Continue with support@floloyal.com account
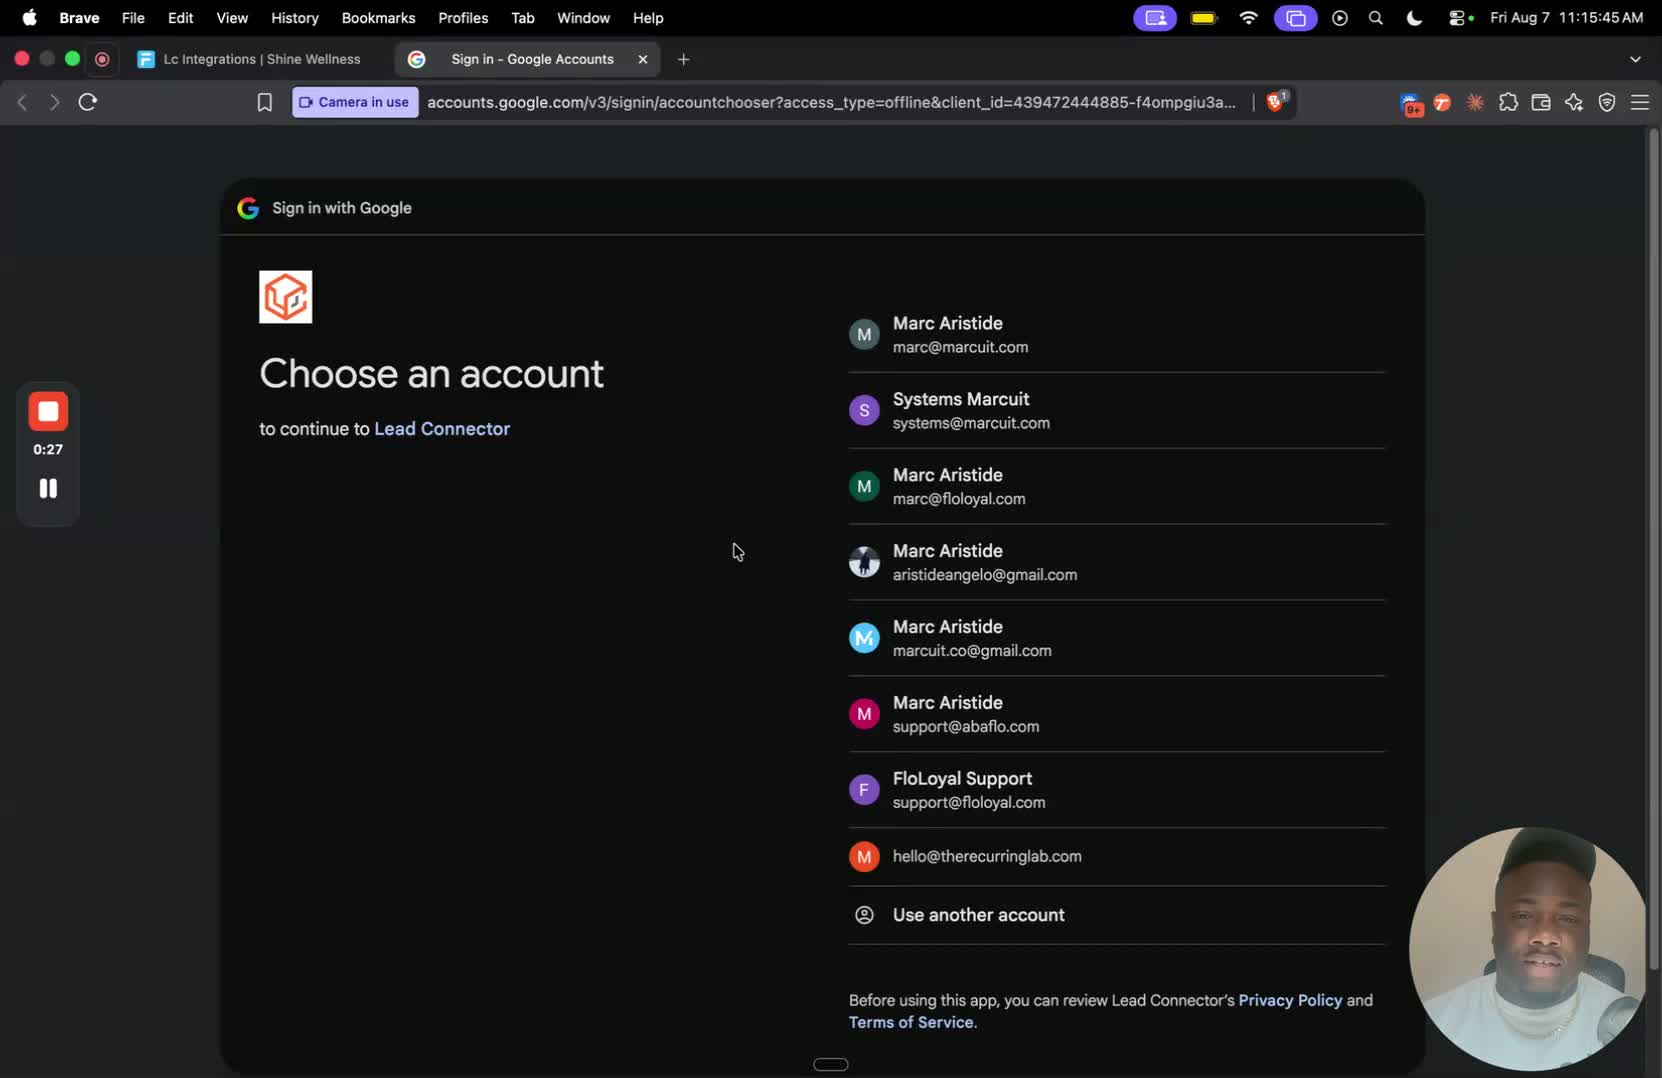This screenshot has width=1662, height=1078. click(x=1117, y=791)
